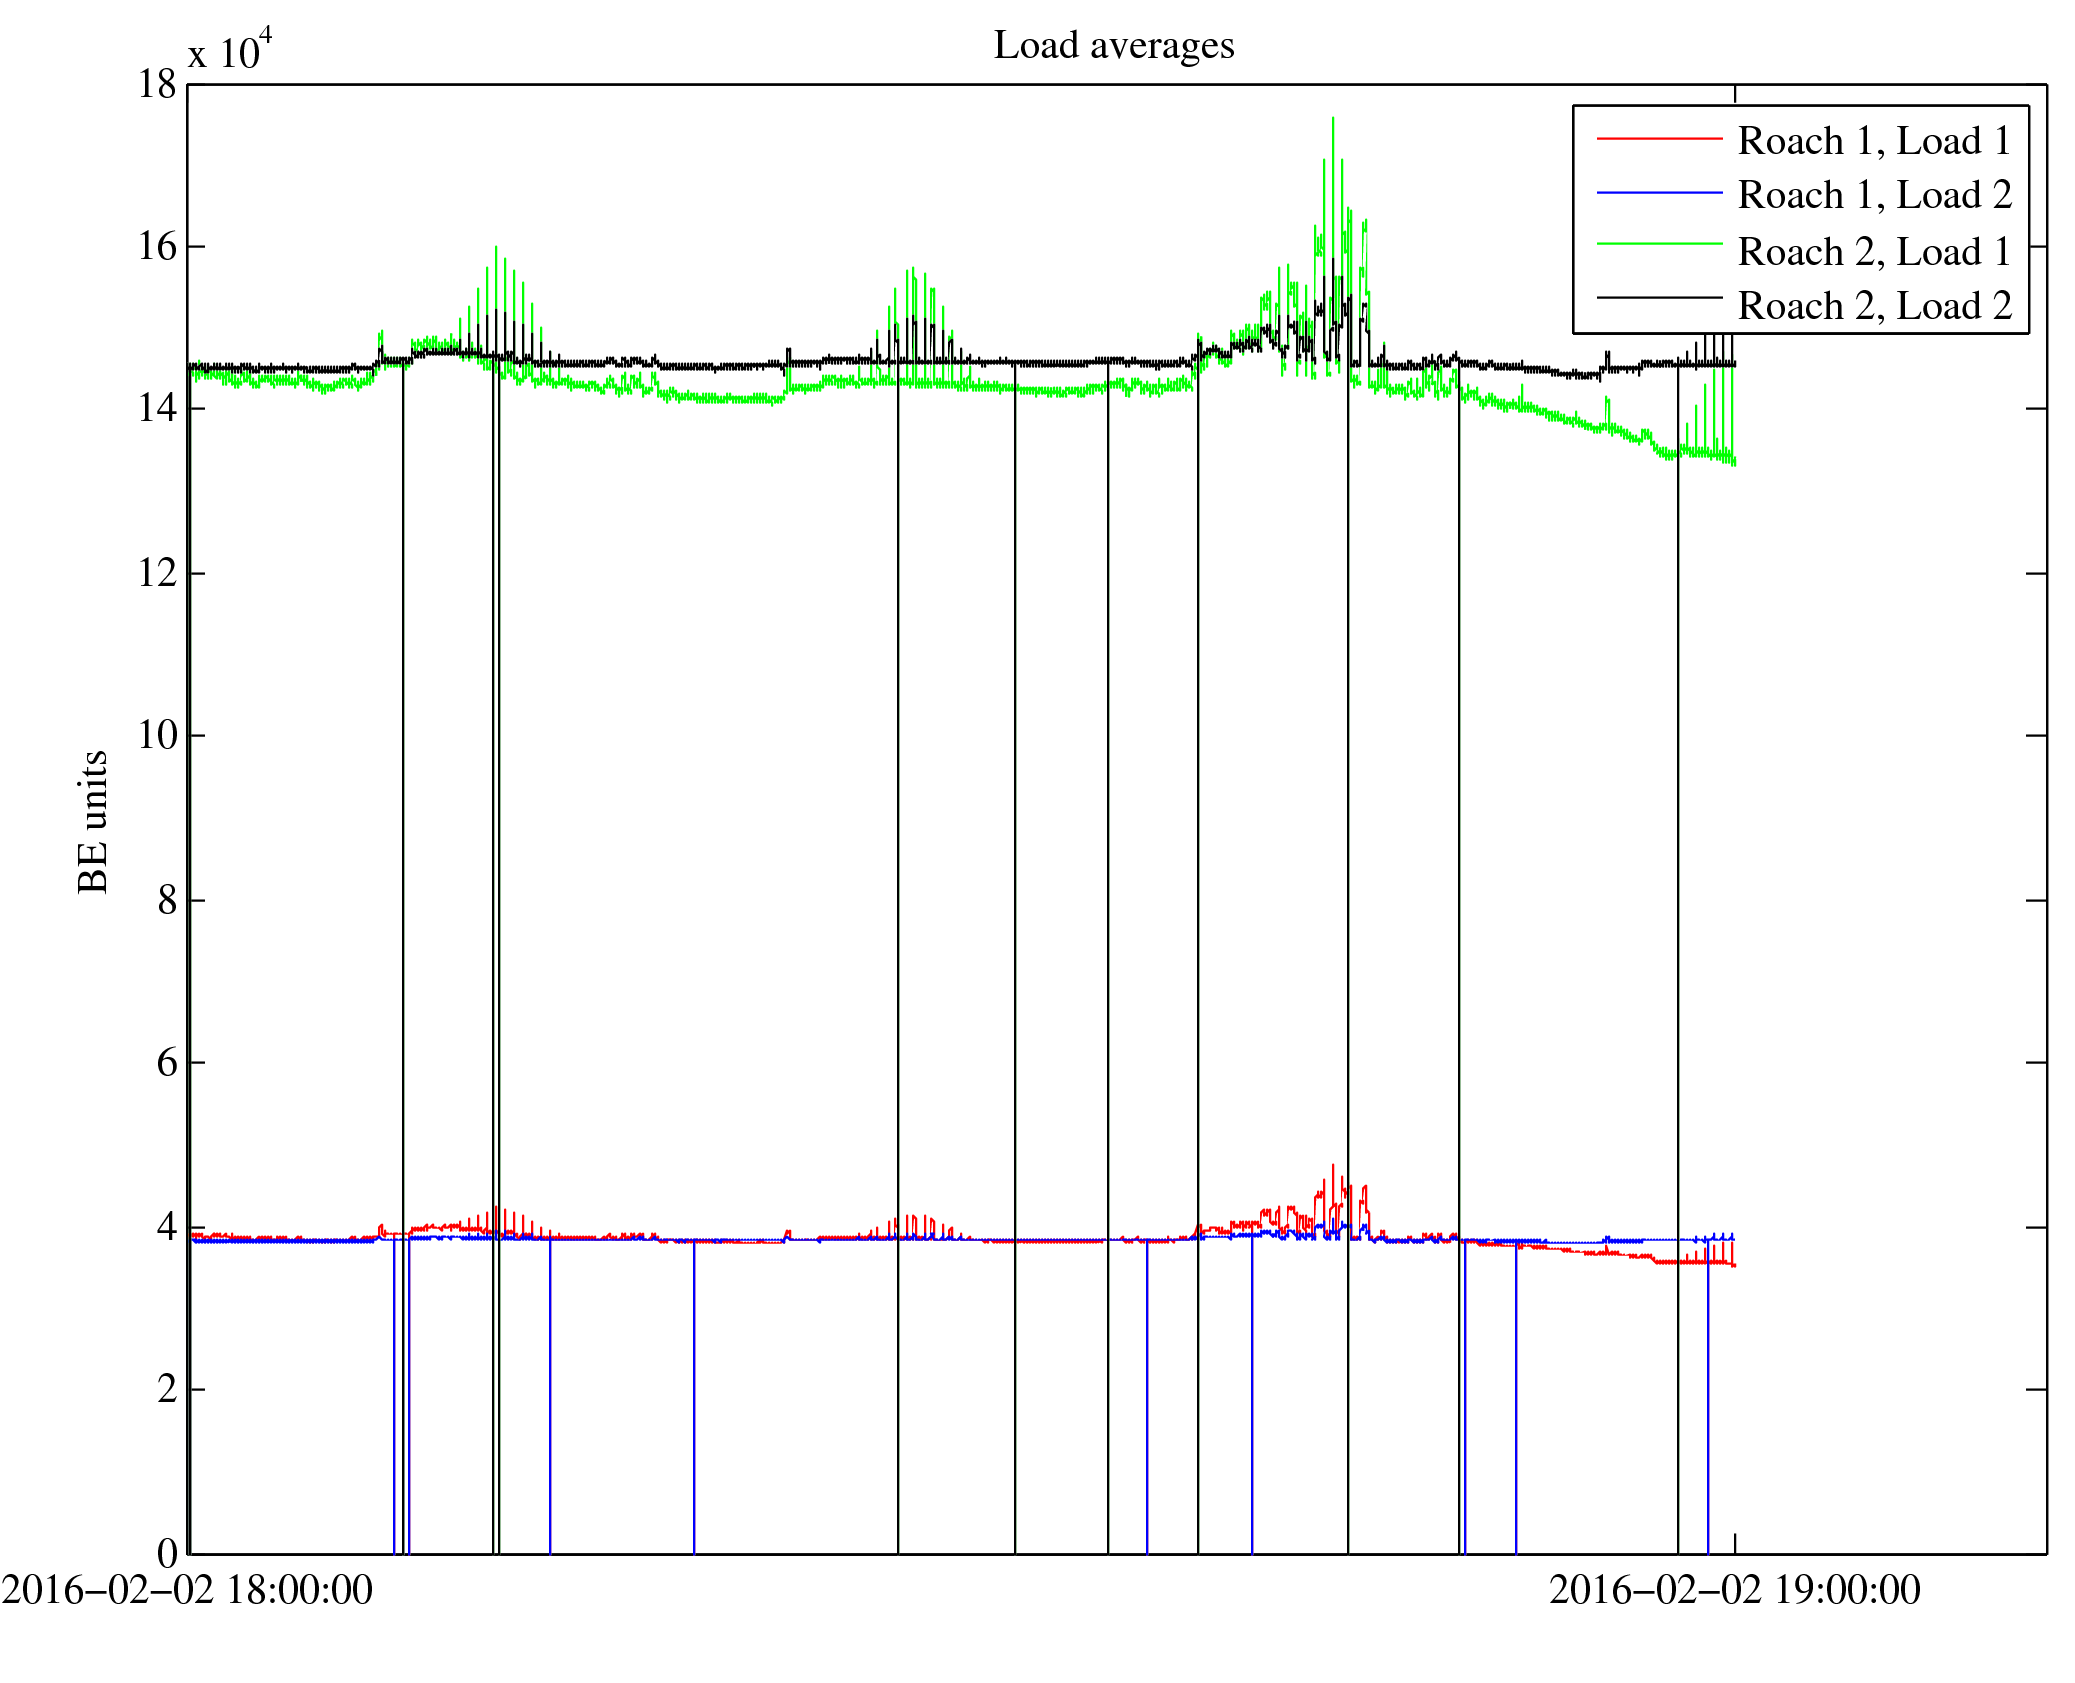The height and width of the screenshot is (1683, 2075).
Task: Click the y-axis tick label 6
Action: [167, 1062]
